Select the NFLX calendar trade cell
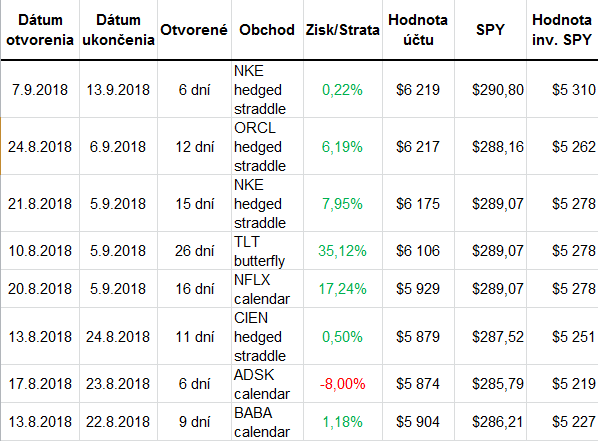Viewport: 598px width, 441px height. point(267,289)
